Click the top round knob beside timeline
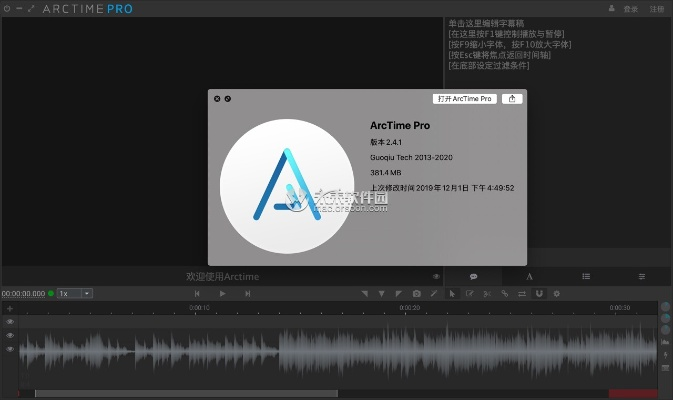 pos(665,306)
